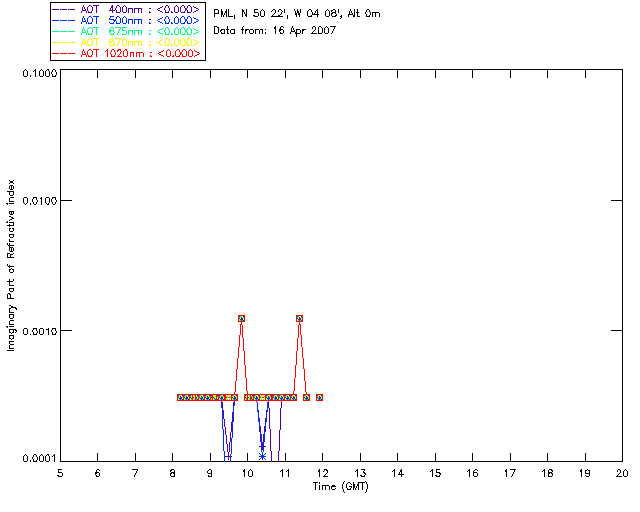Click the x-axis label 20
The image size is (640, 512).
622,473
